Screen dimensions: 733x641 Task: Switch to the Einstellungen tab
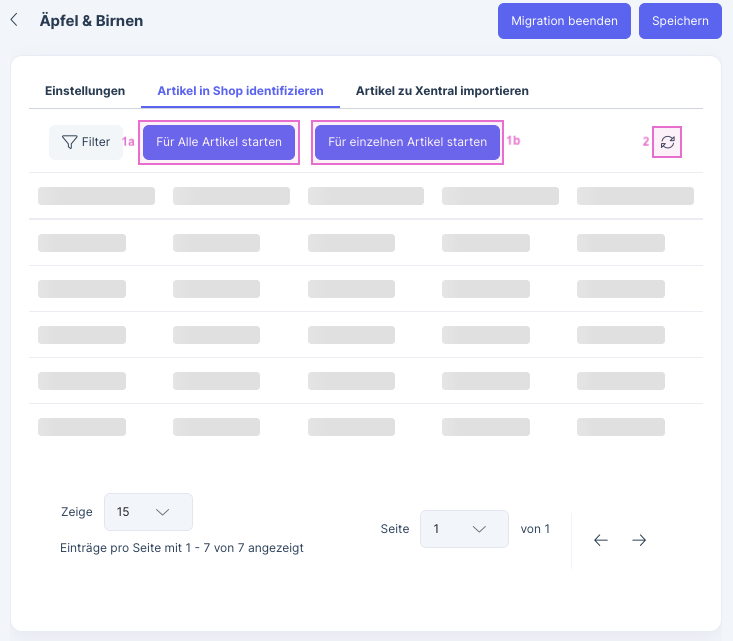pos(85,91)
